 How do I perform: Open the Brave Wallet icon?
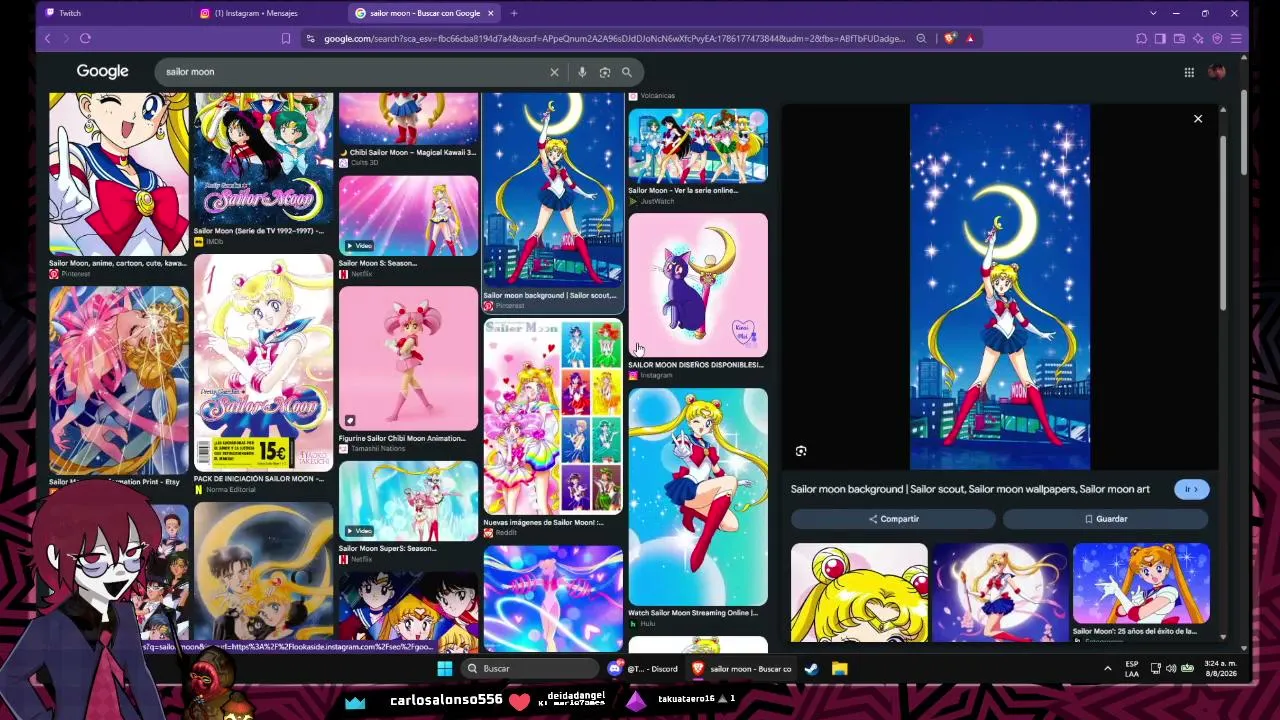[1179, 39]
